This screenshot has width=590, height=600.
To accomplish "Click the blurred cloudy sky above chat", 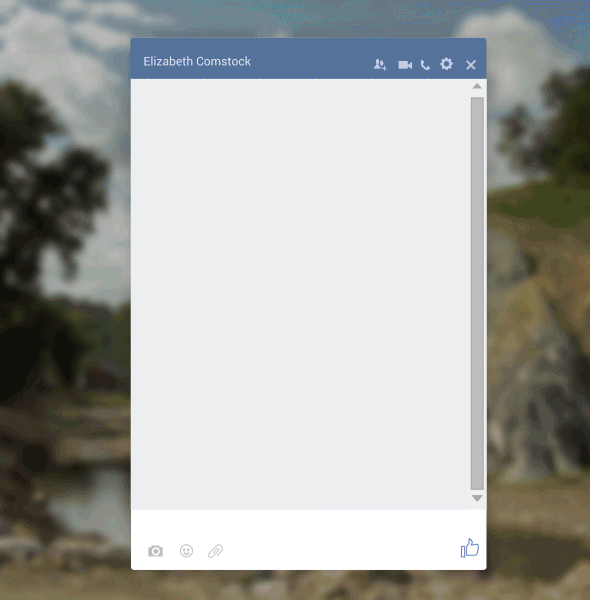I will click(295, 17).
